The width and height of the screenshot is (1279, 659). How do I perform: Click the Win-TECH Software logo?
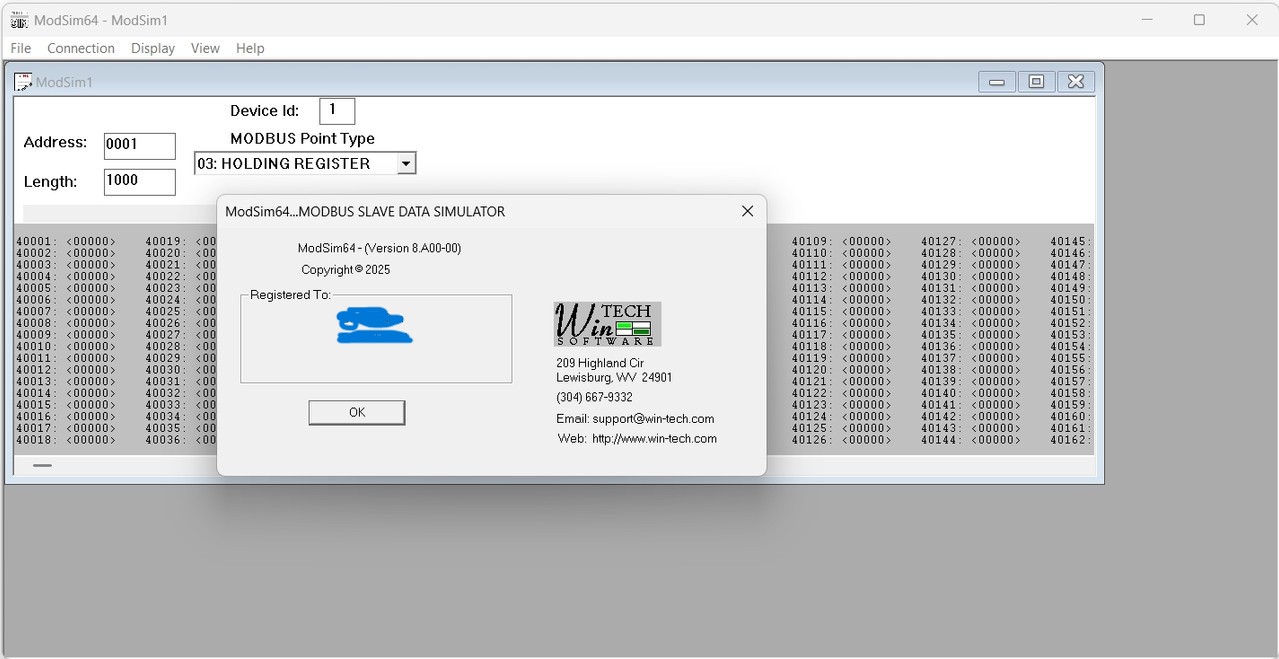(x=607, y=324)
